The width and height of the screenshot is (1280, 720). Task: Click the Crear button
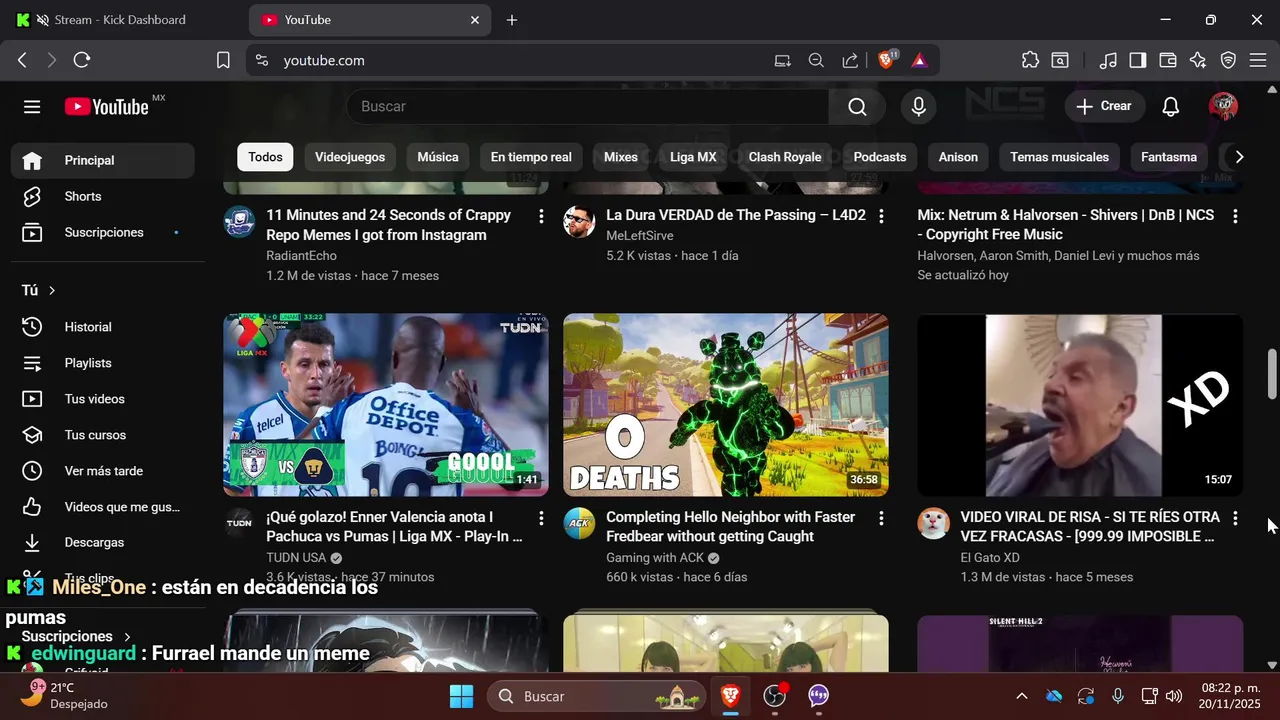click(x=1104, y=106)
